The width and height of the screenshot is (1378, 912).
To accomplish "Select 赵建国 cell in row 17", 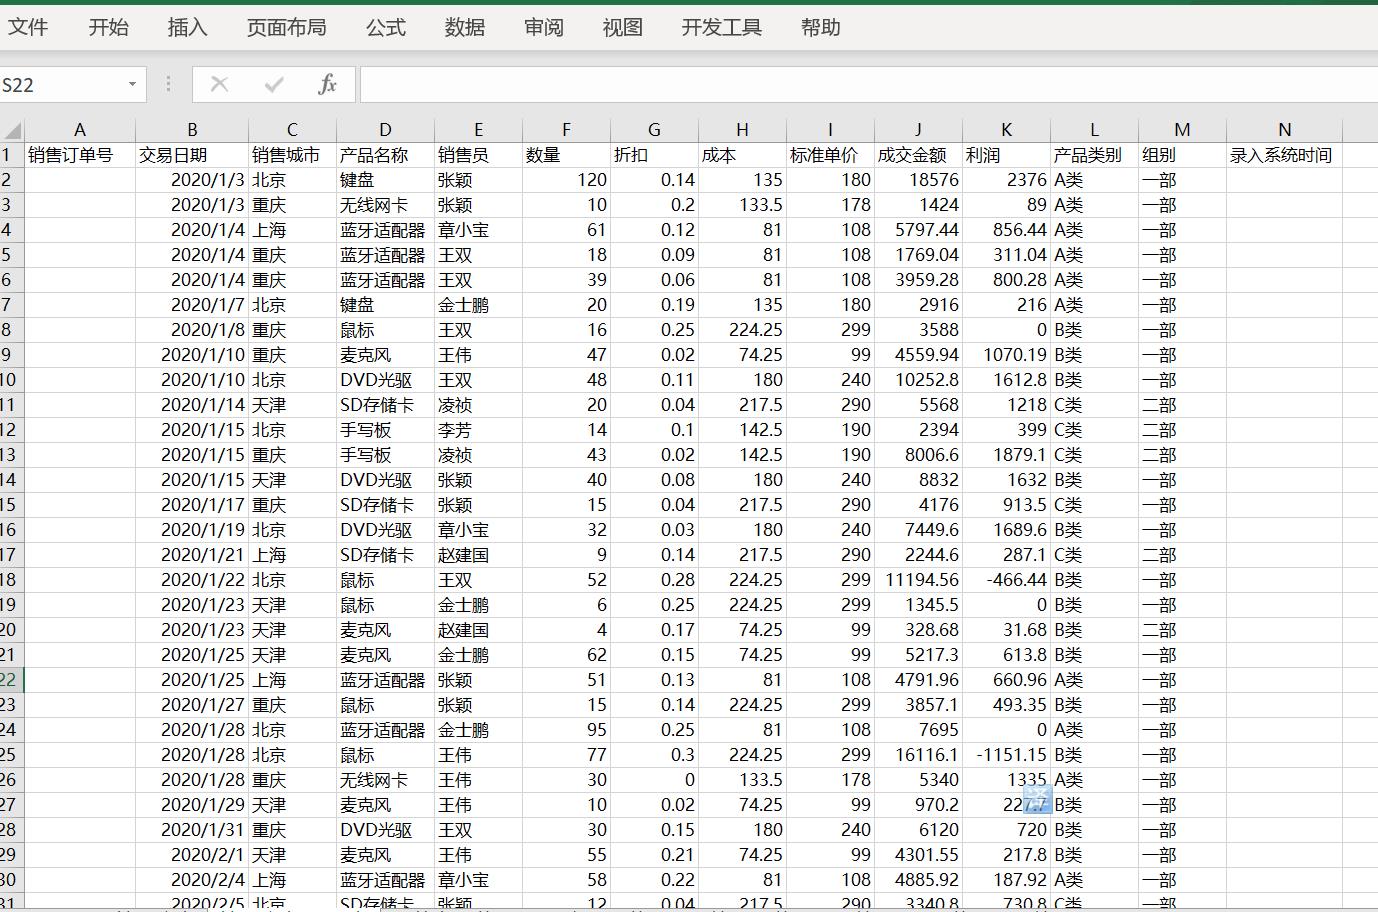I will (x=478, y=555).
